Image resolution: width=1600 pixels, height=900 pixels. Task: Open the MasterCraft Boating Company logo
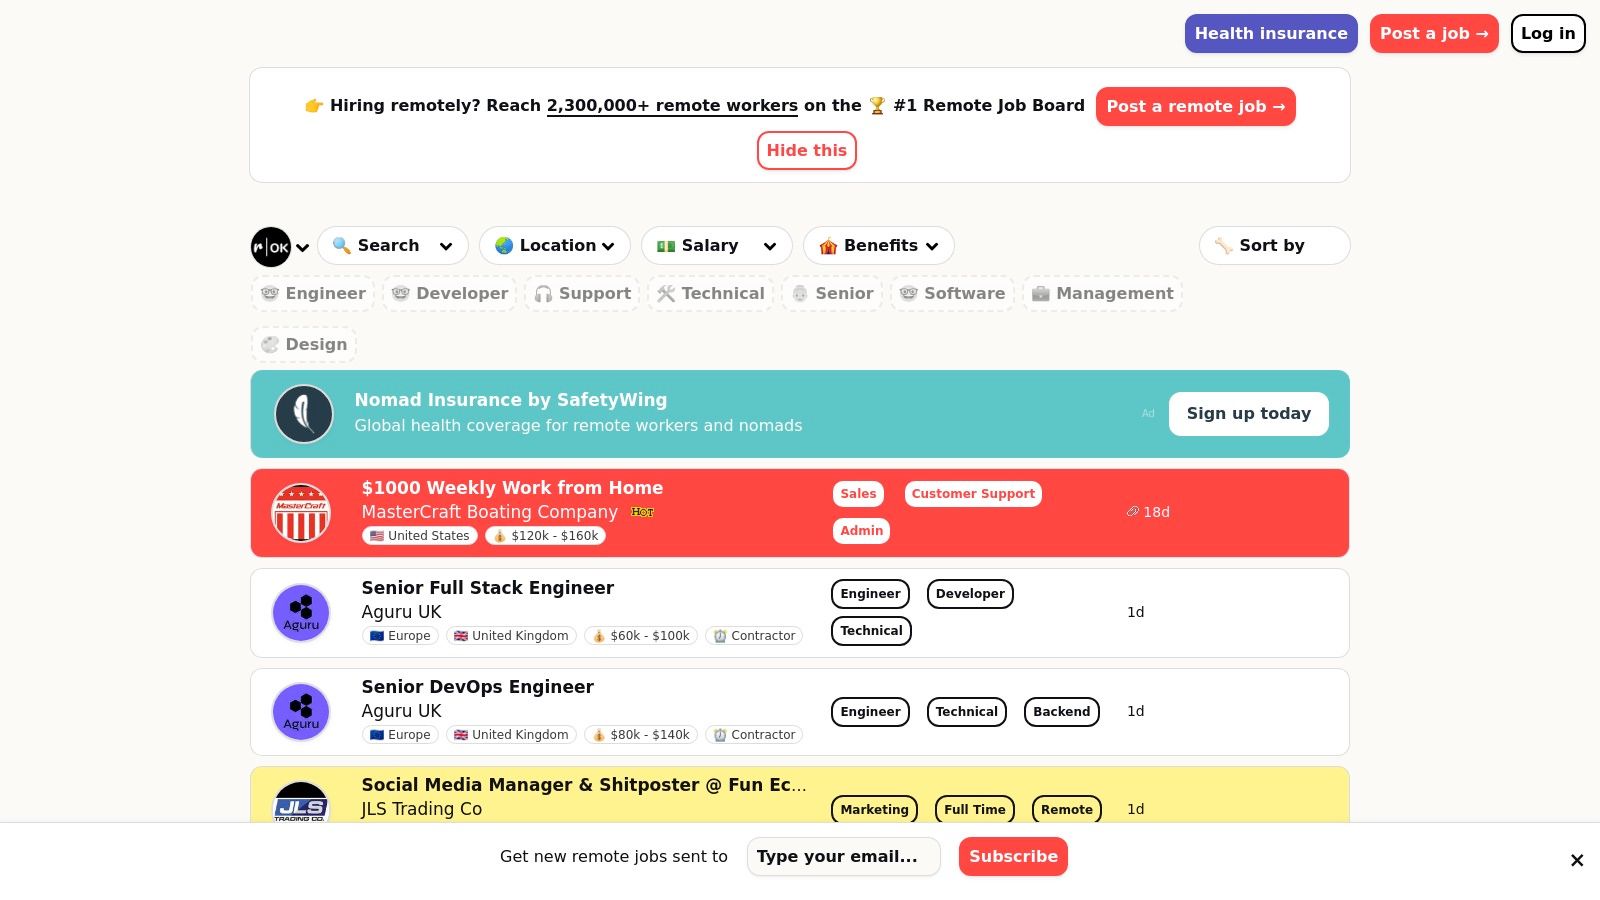(x=301, y=513)
